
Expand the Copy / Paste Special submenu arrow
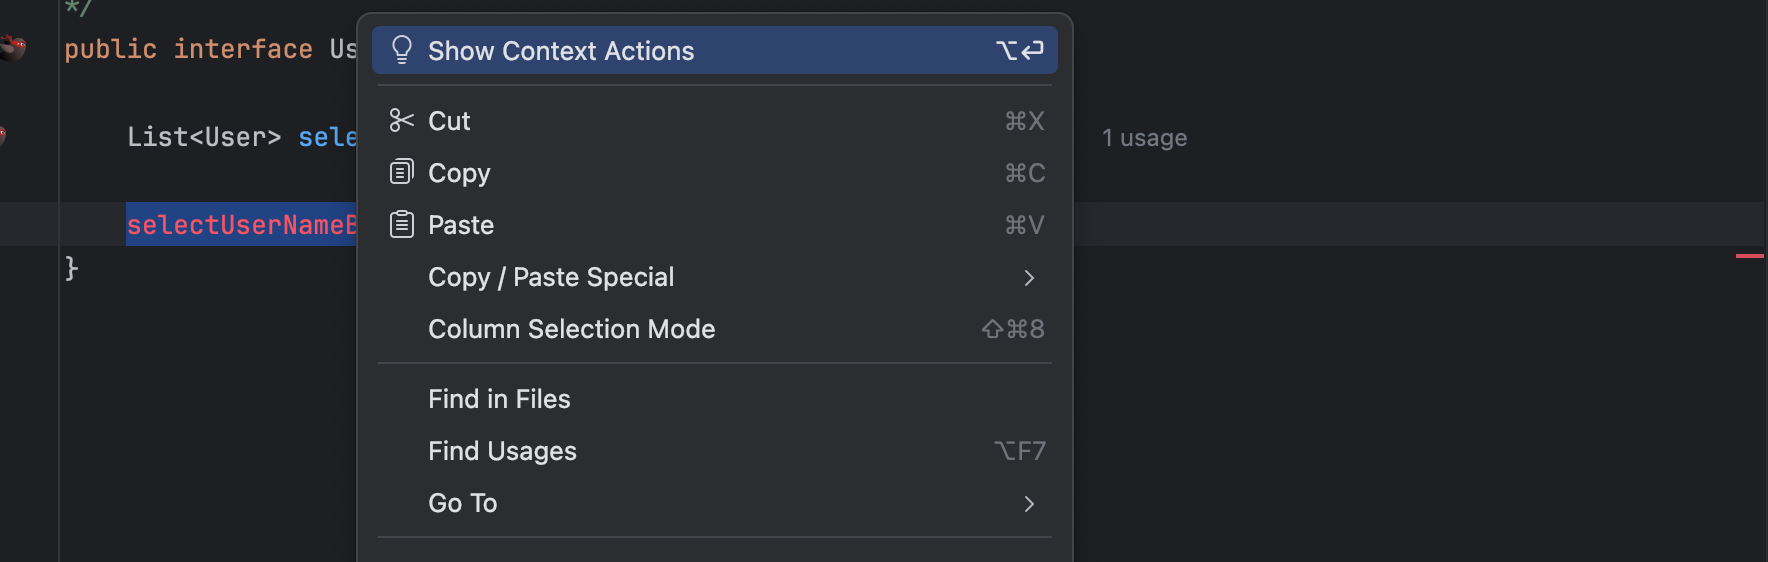1029,278
